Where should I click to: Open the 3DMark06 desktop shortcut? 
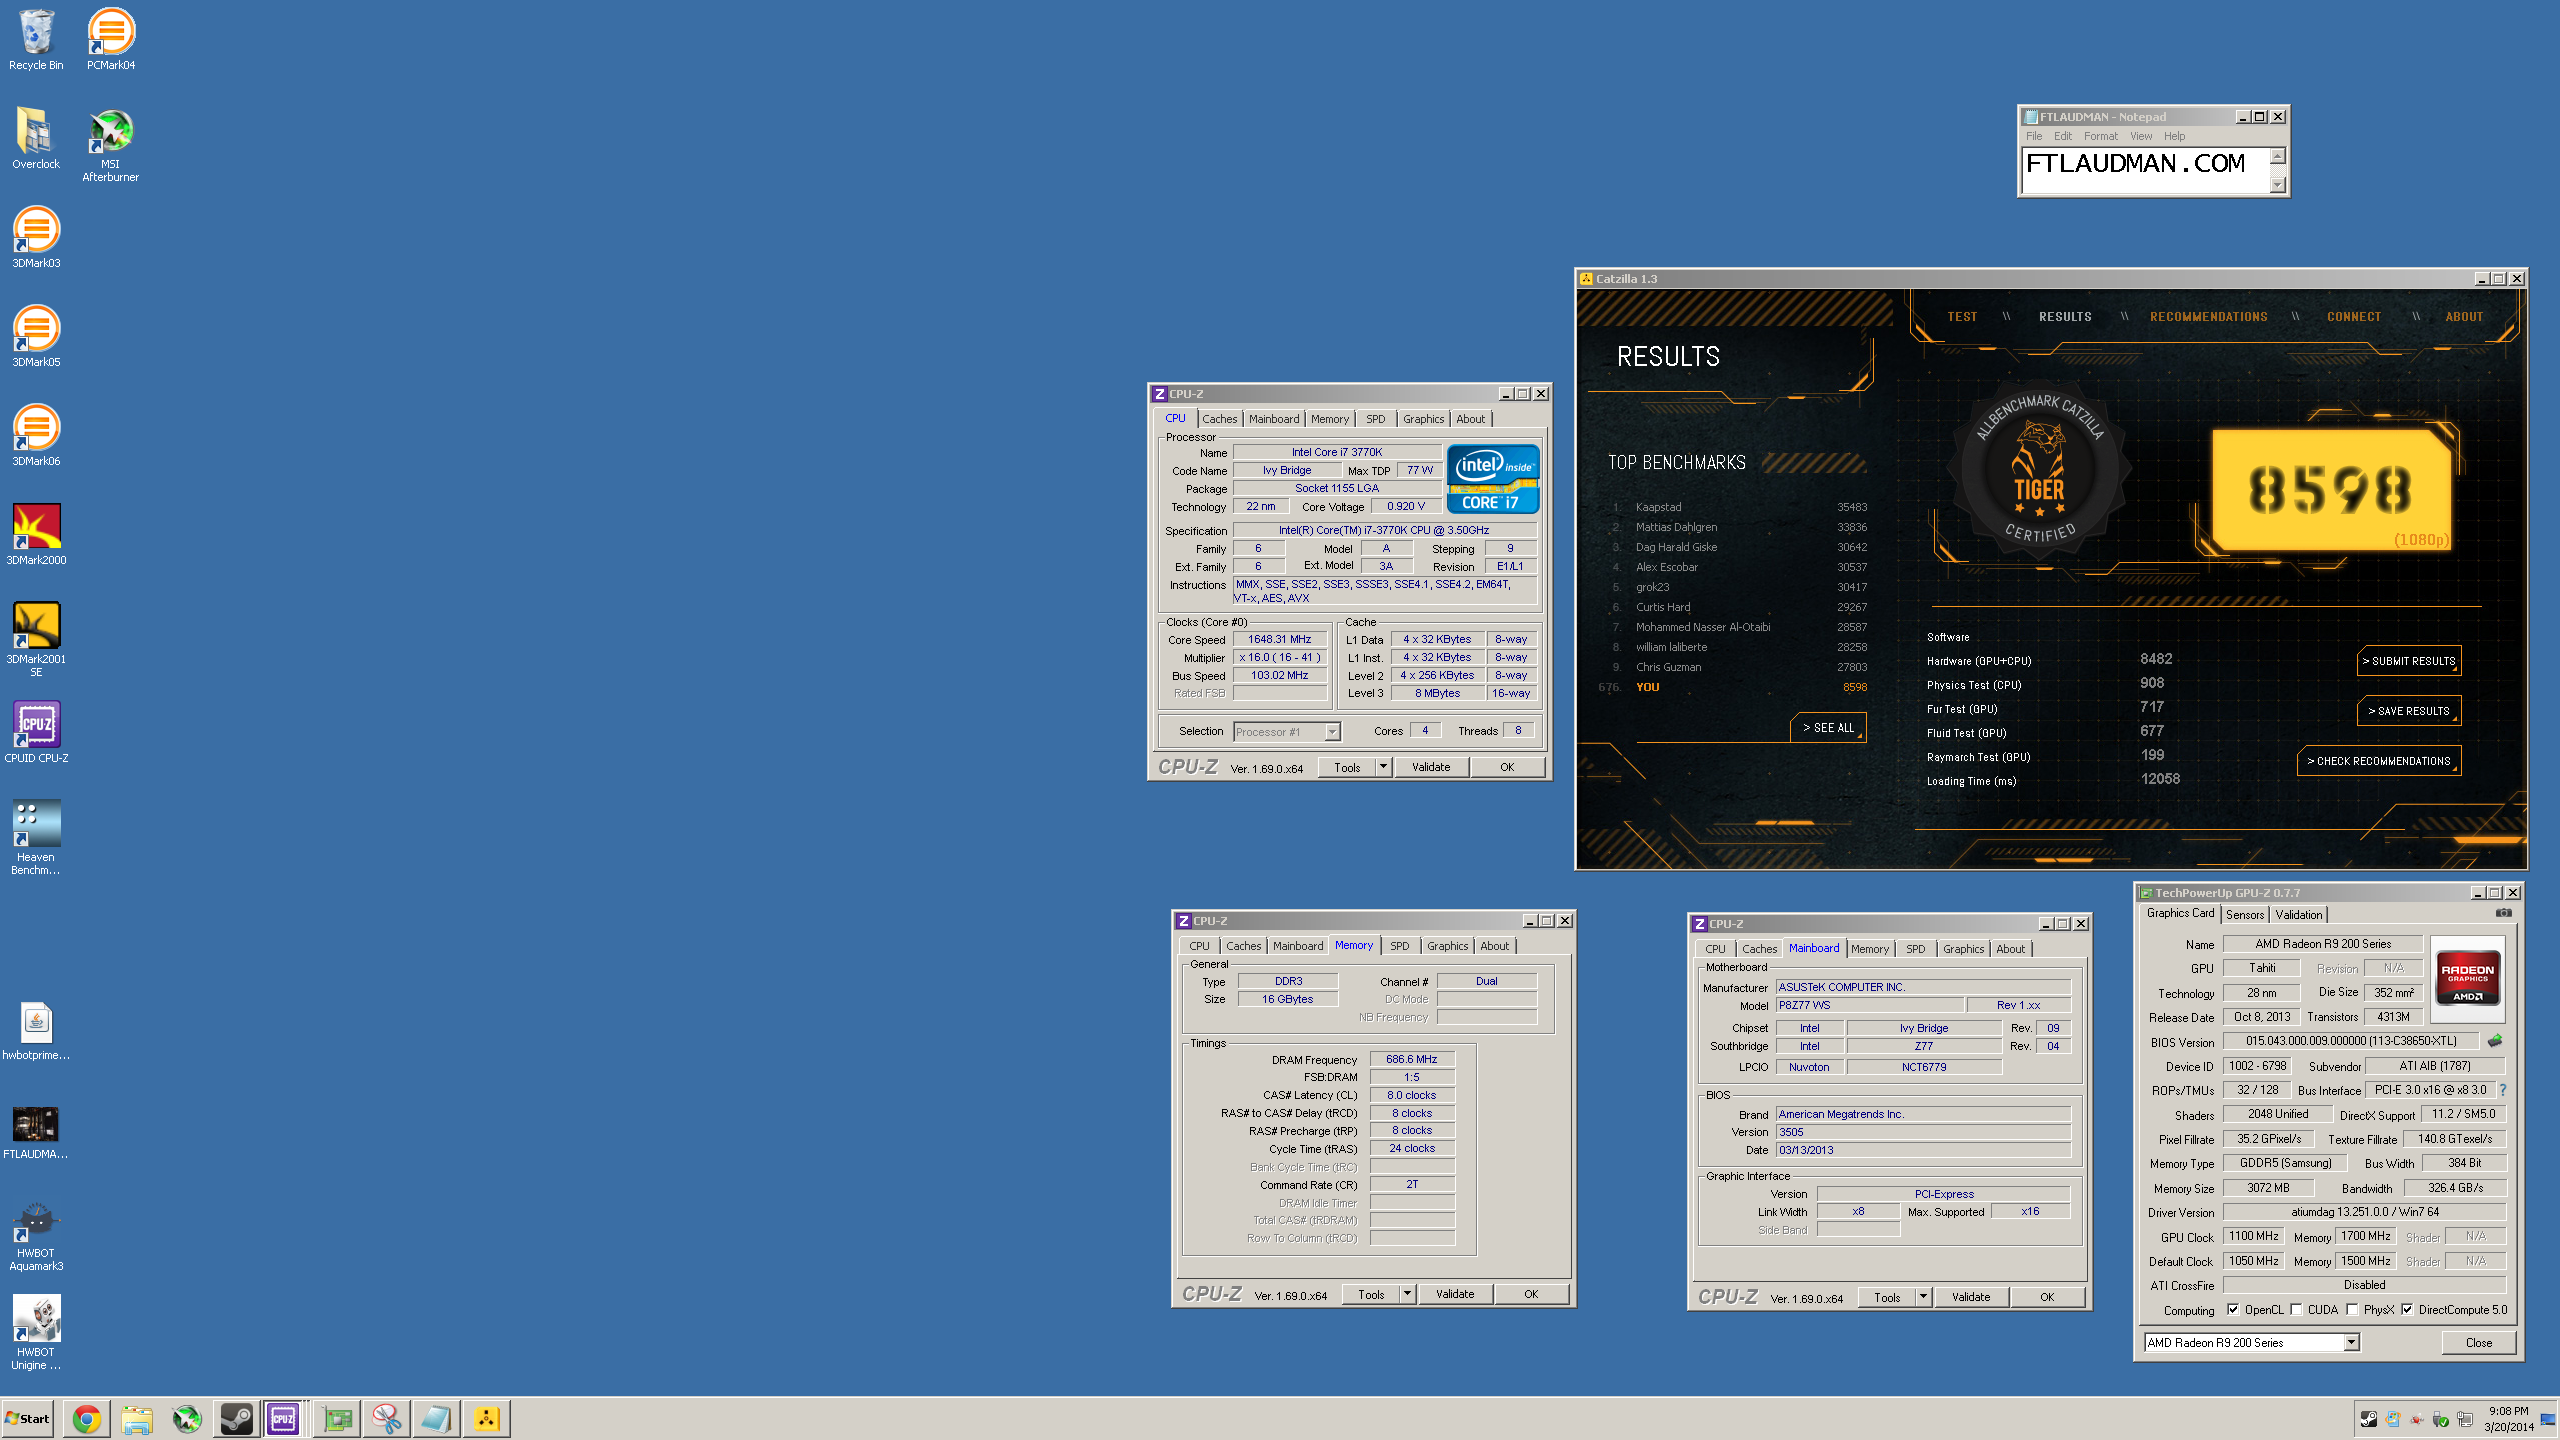(x=36, y=436)
